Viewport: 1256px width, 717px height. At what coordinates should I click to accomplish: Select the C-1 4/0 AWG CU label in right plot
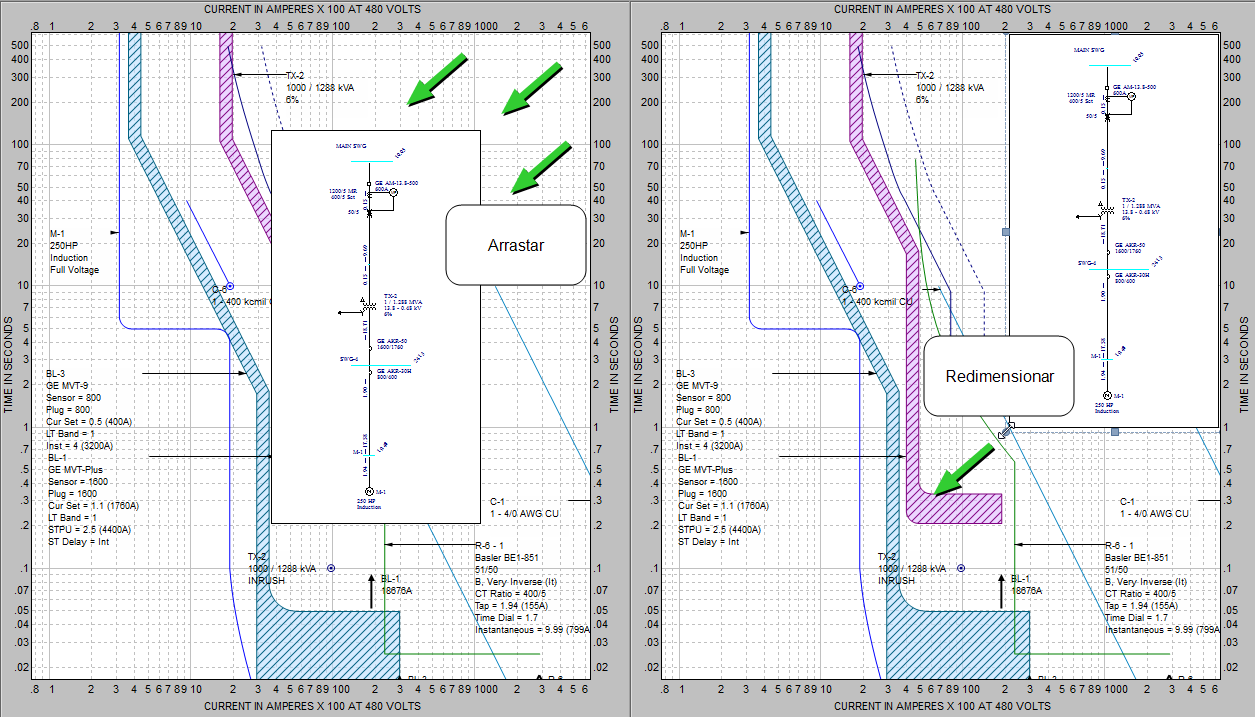tap(1153, 507)
